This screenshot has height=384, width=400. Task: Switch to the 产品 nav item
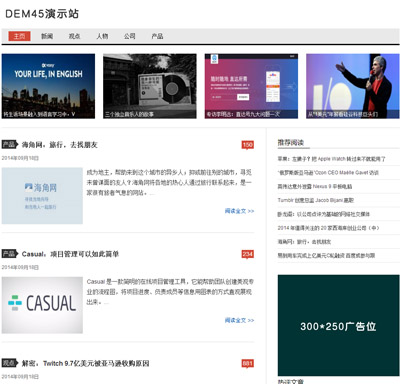click(x=157, y=36)
